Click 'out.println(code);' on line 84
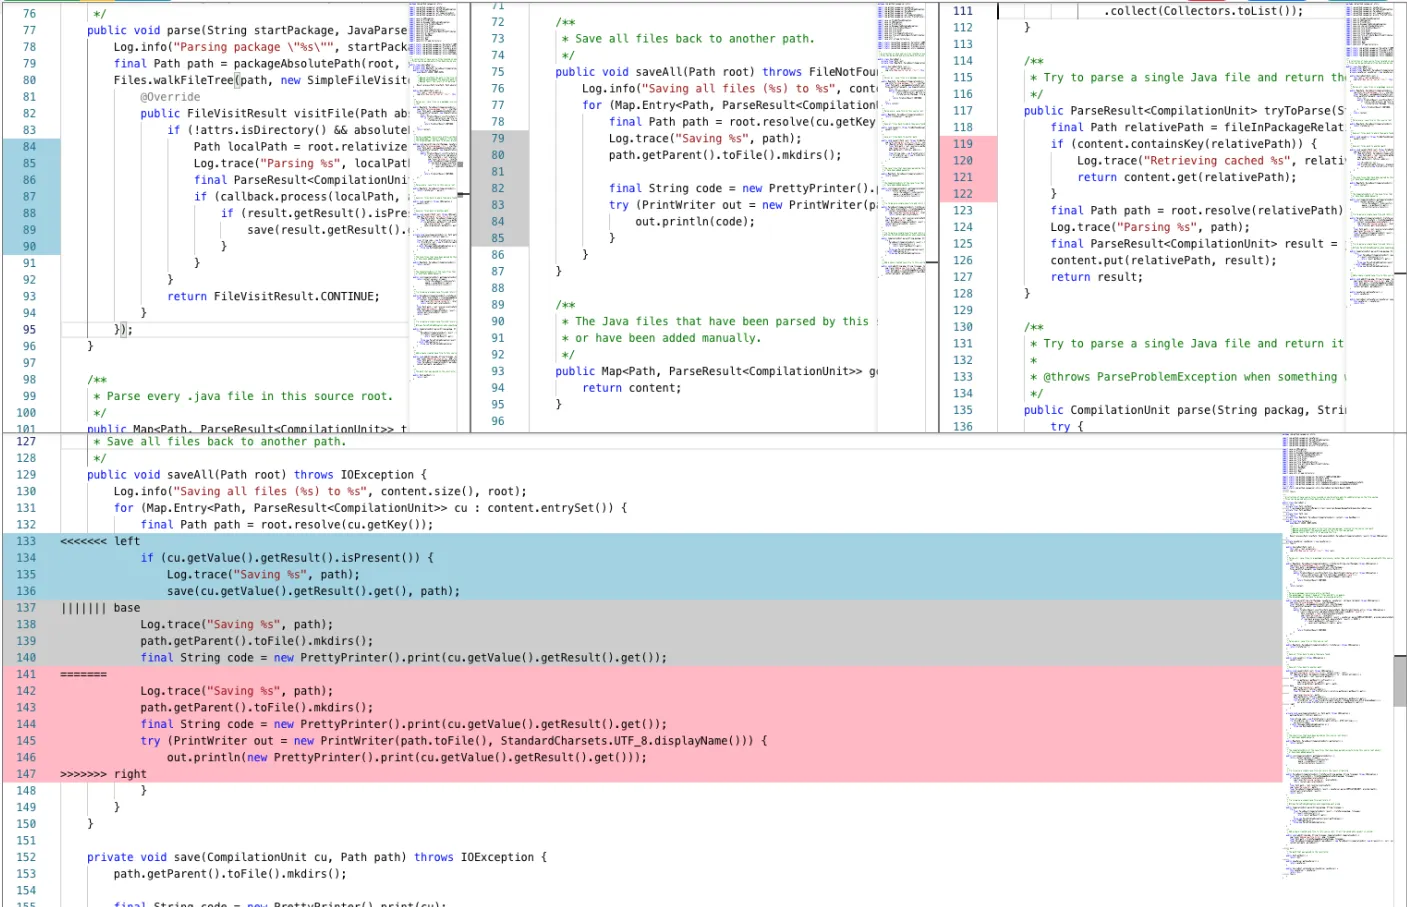Screen dimensions: 1407x907 tap(695, 222)
